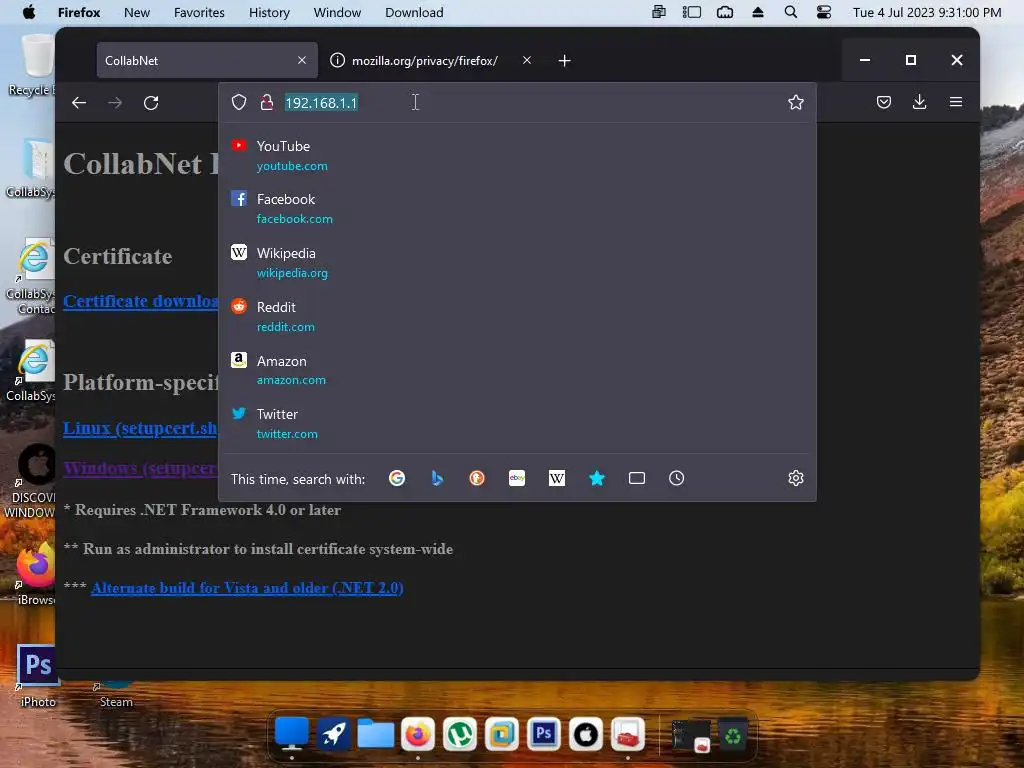Search open tabs using the tab icon
The height and width of the screenshot is (768, 1024).
[637, 479]
